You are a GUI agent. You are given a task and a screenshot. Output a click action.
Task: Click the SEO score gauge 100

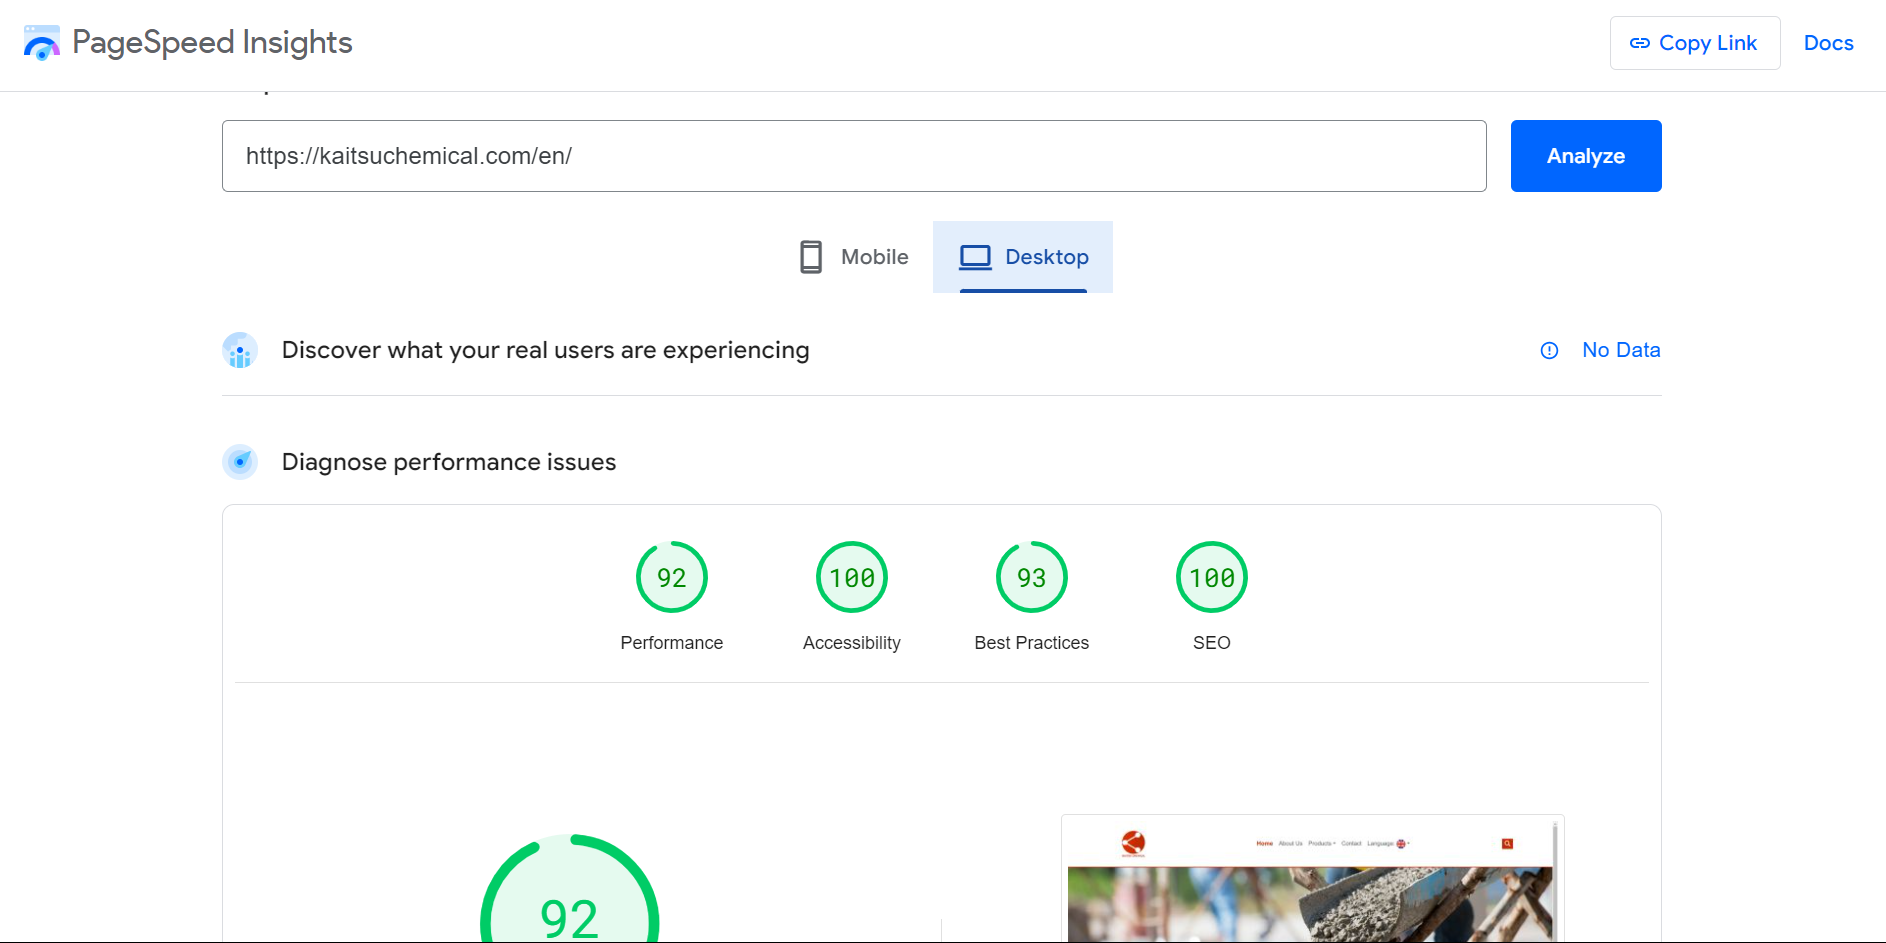pyautogui.click(x=1212, y=577)
